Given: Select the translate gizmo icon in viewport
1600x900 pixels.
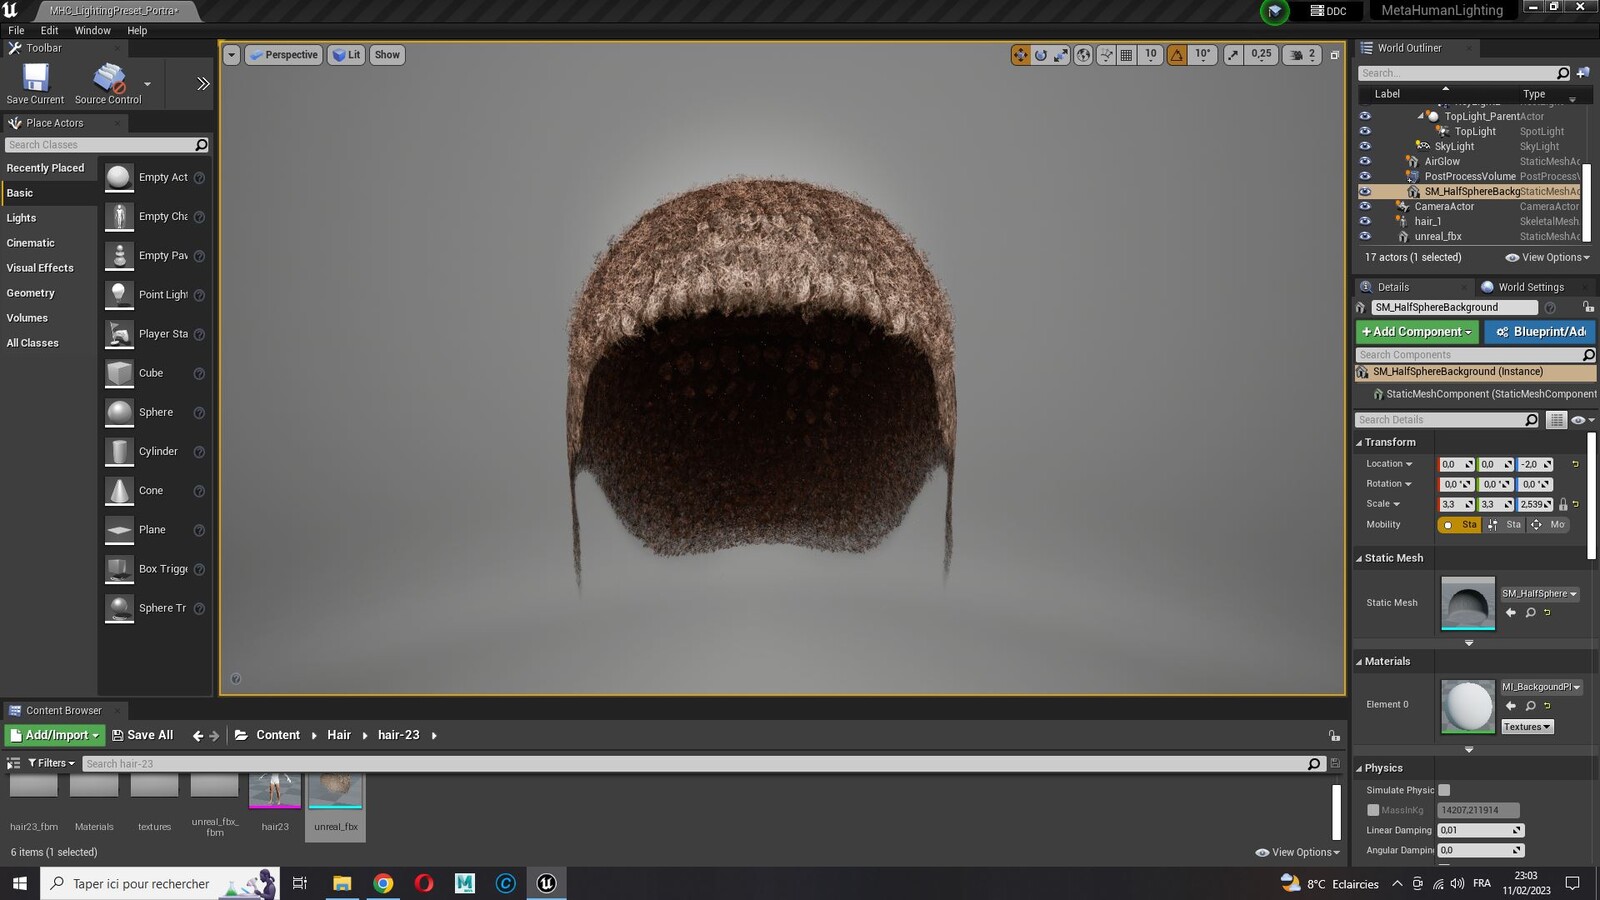Looking at the screenshot, I should (x=1020, y=55).
